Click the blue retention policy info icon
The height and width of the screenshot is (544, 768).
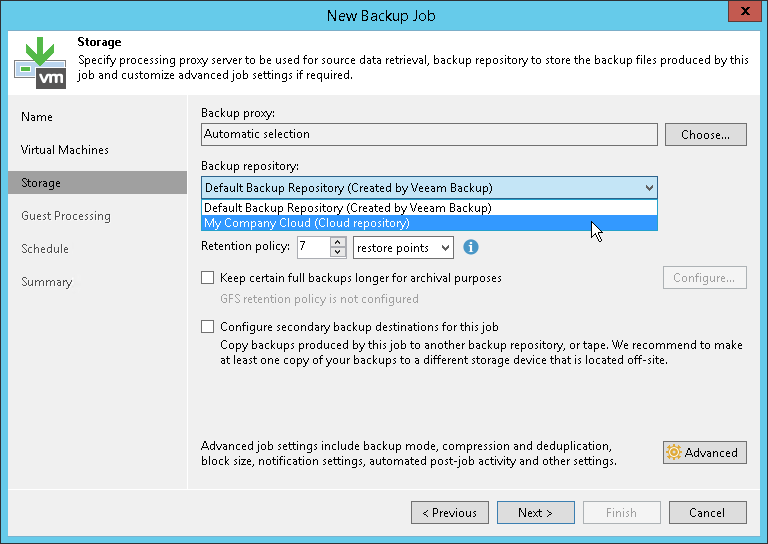coord(471,247)
